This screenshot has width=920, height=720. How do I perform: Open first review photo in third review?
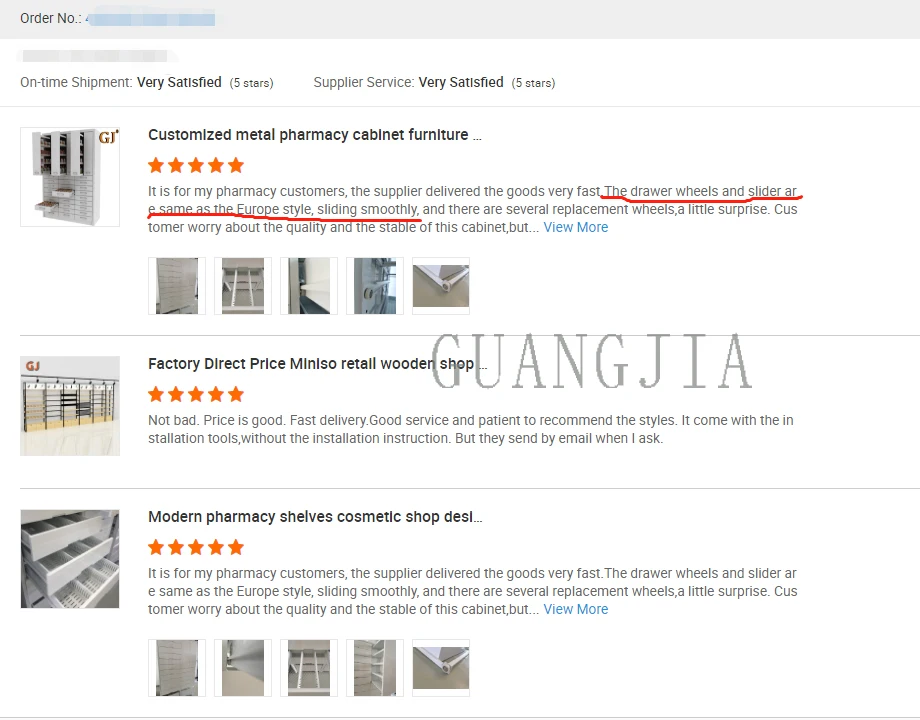177,668
